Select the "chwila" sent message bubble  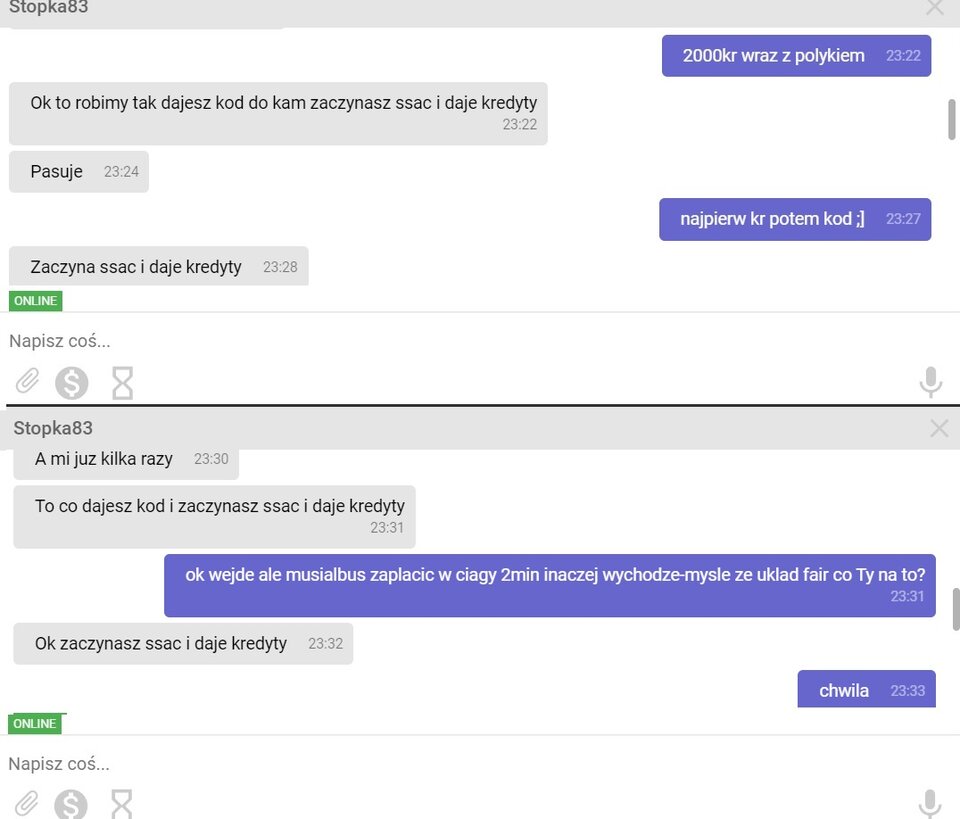[x=866, y=690]
